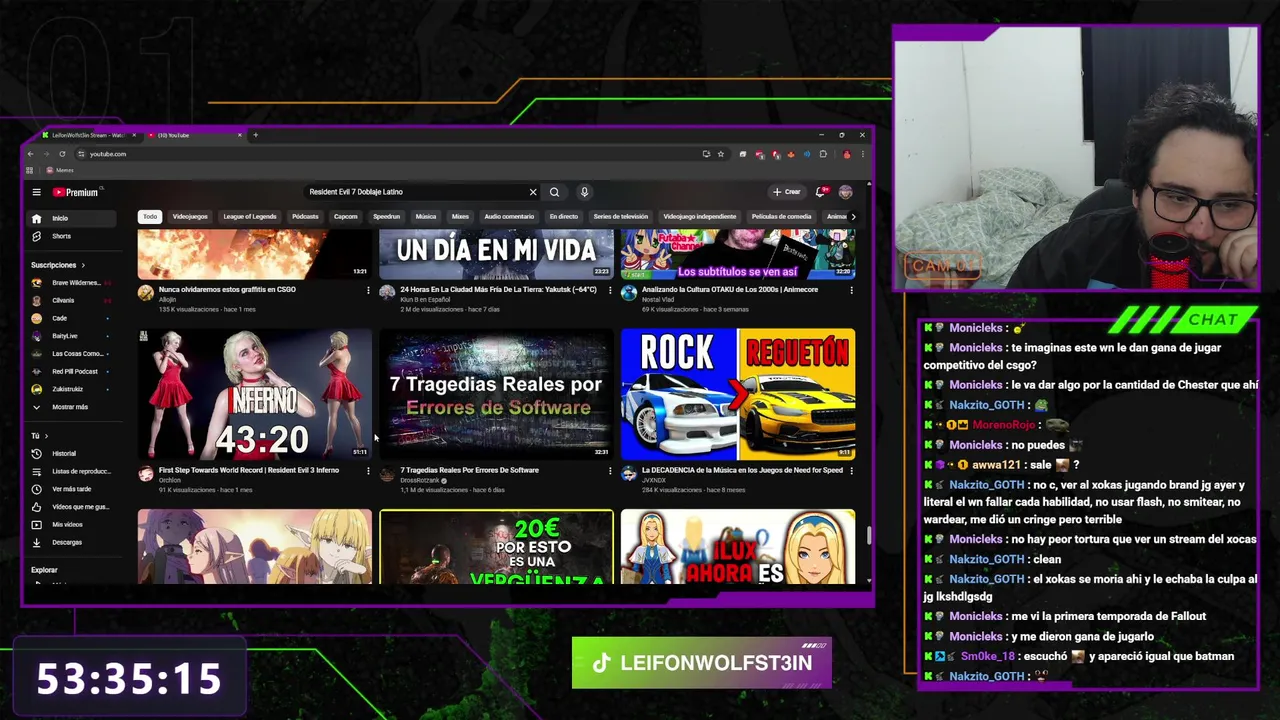Open the Orchlon channel avatar
1280x720 pixels.
pyautogui.click(x=146, y=474)
